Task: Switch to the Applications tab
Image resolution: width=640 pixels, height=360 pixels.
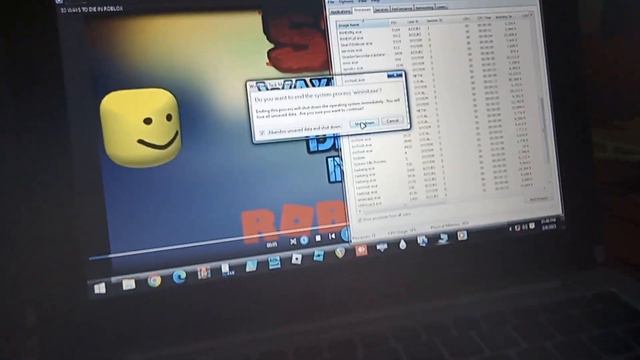Action: [341, 11]
